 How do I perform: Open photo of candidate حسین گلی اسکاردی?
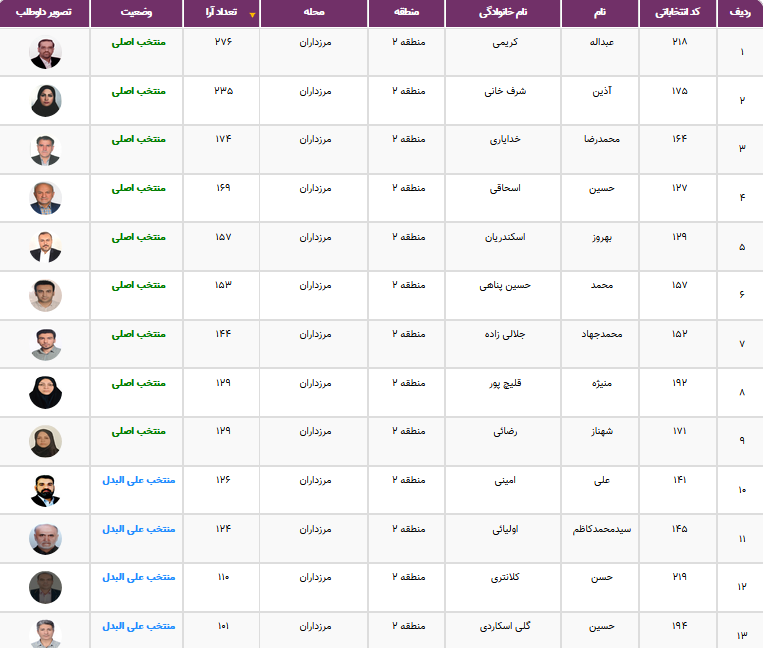click(45, 633)
